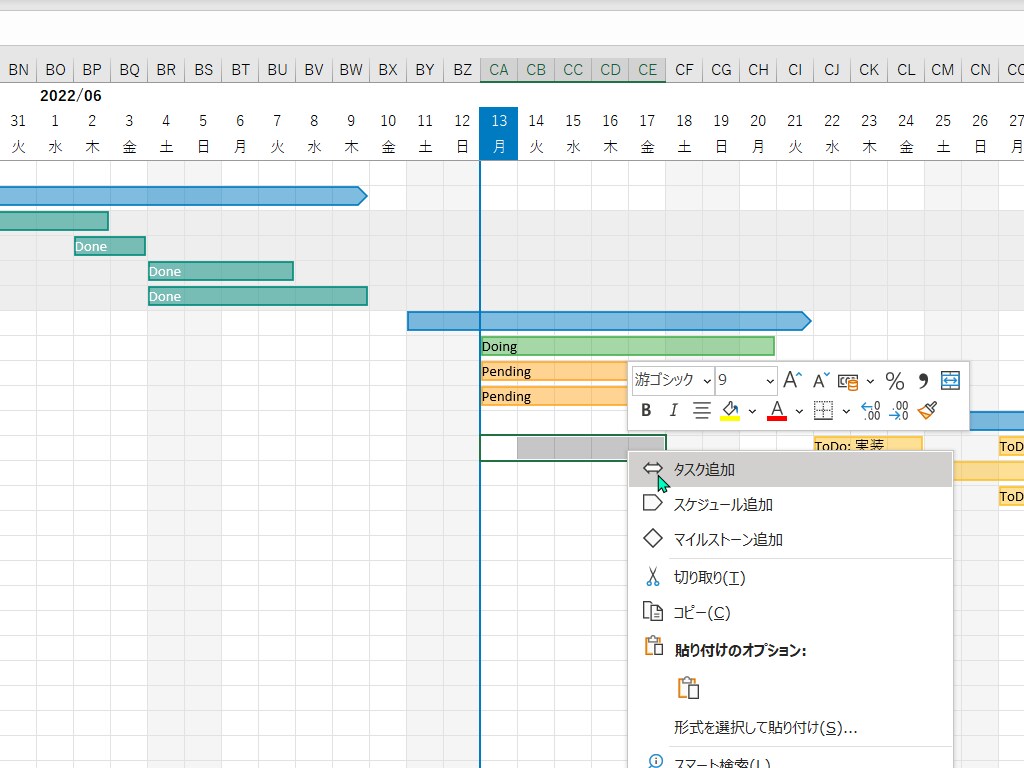Expand border style options arrow
The height and width of the screenshot is (768, 1024).
[846, 411]
